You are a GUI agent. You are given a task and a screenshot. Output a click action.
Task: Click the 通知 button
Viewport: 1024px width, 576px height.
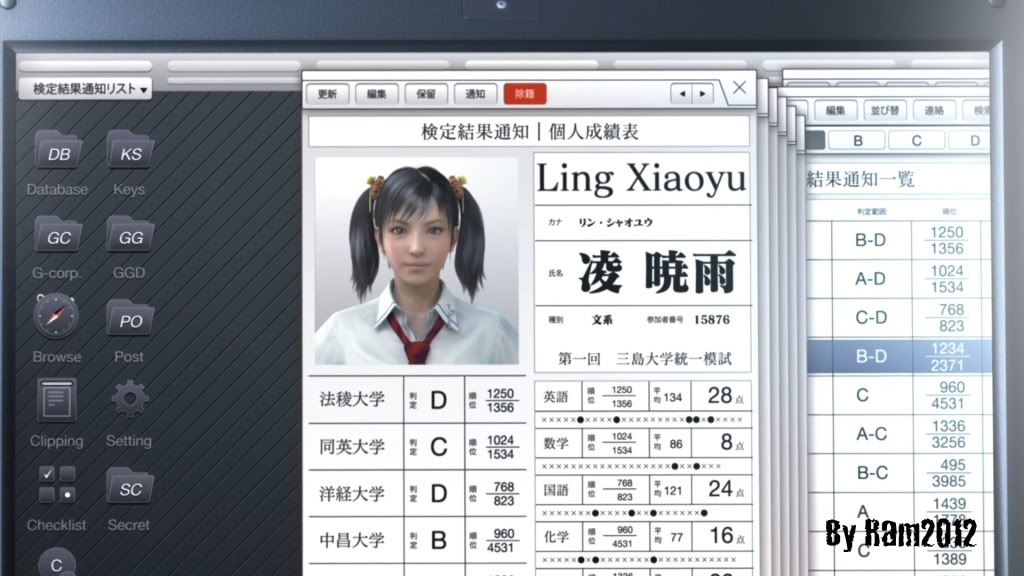click(x=475, y=94)
